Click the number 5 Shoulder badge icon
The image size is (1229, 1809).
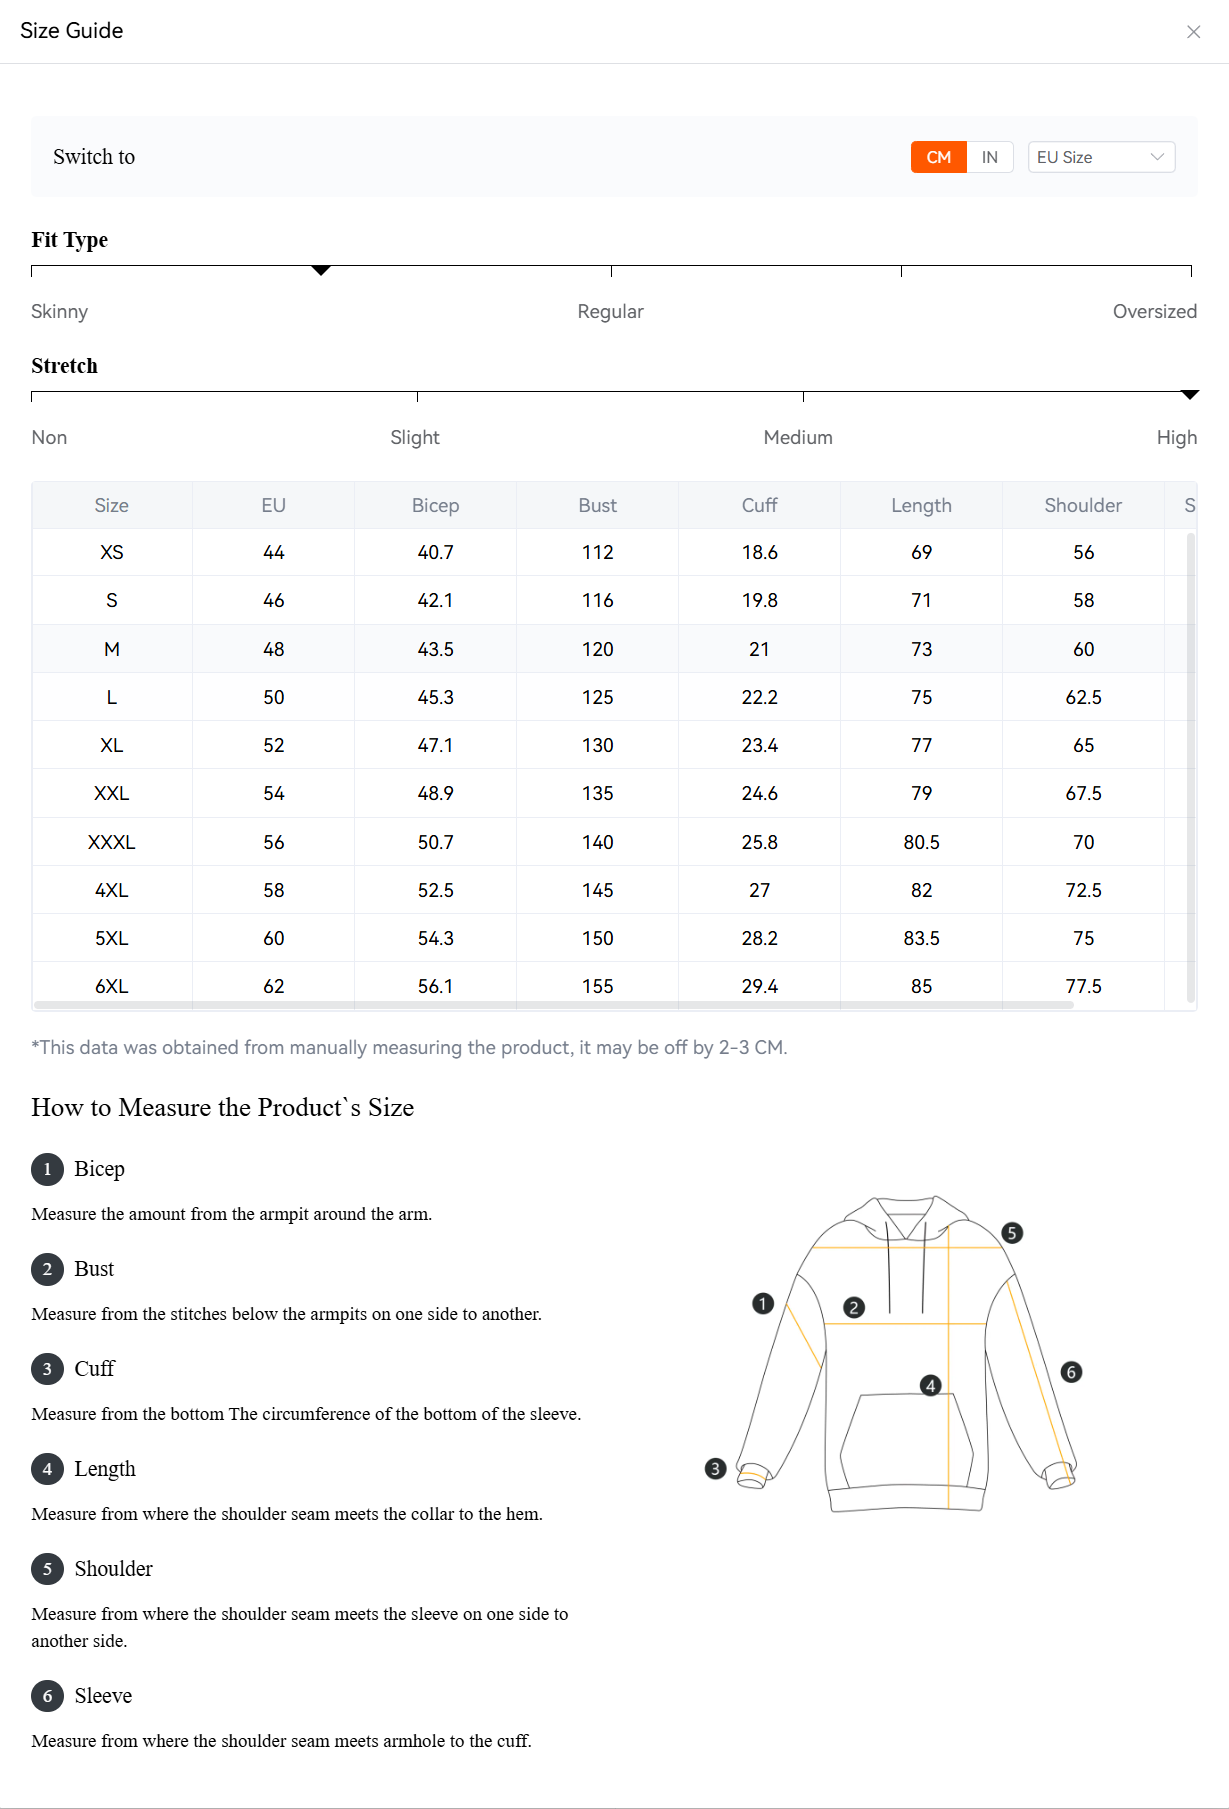pos(47,1569)
